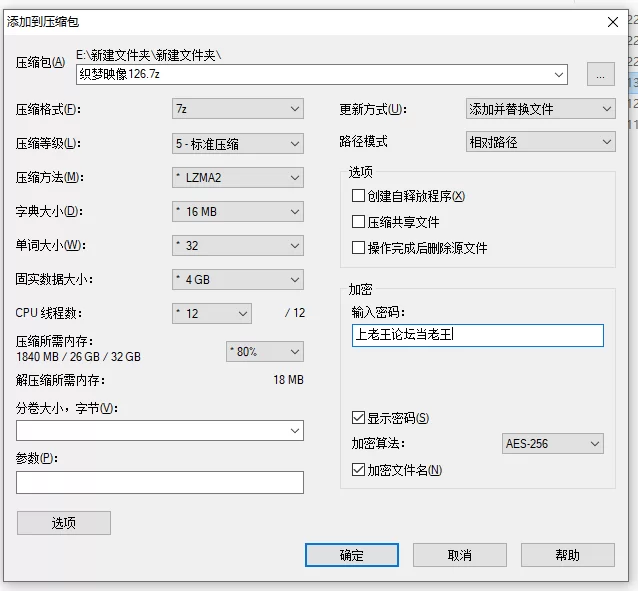This screenshot has height=591, width=638.
Task: Click into the password input field
Action: 478,335
